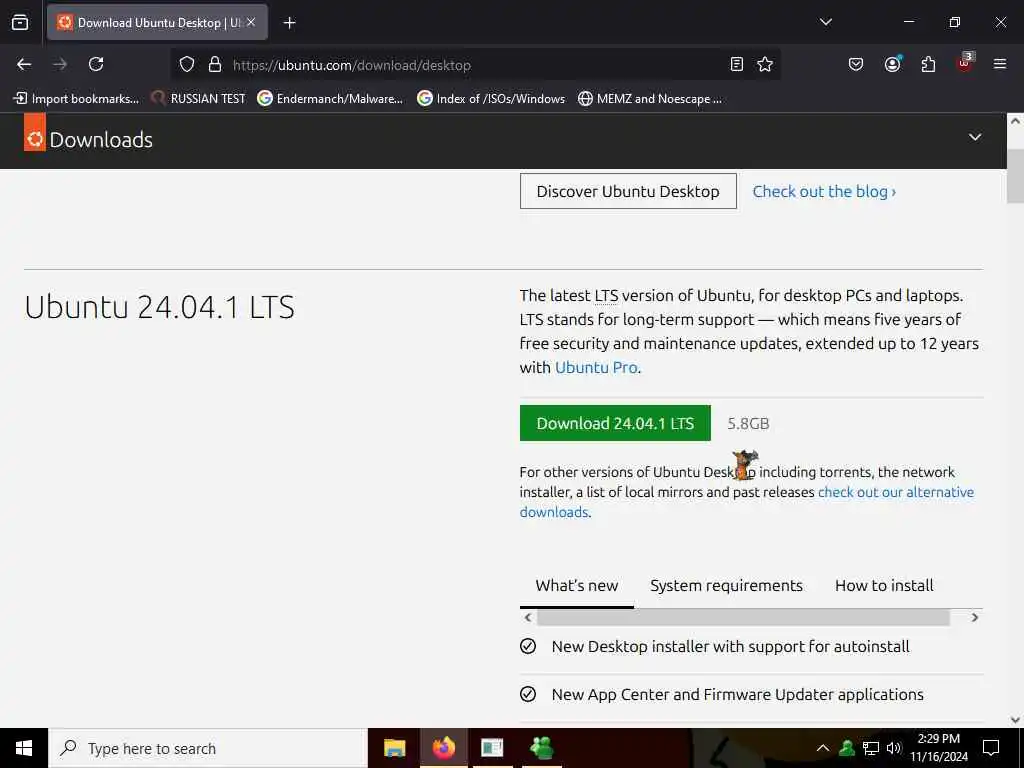Open Endermanch/Malware bookmark
Image resolution: width=1024 pixels, height=768 pixels.
[330, 99]
